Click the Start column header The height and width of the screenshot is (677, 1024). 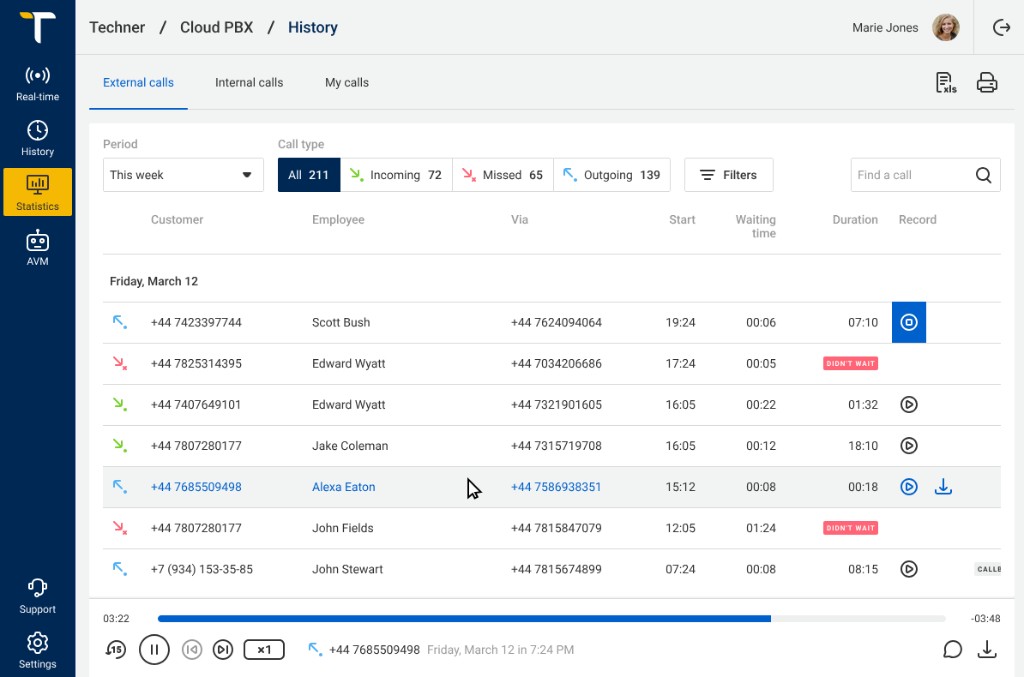click(682, 220)
